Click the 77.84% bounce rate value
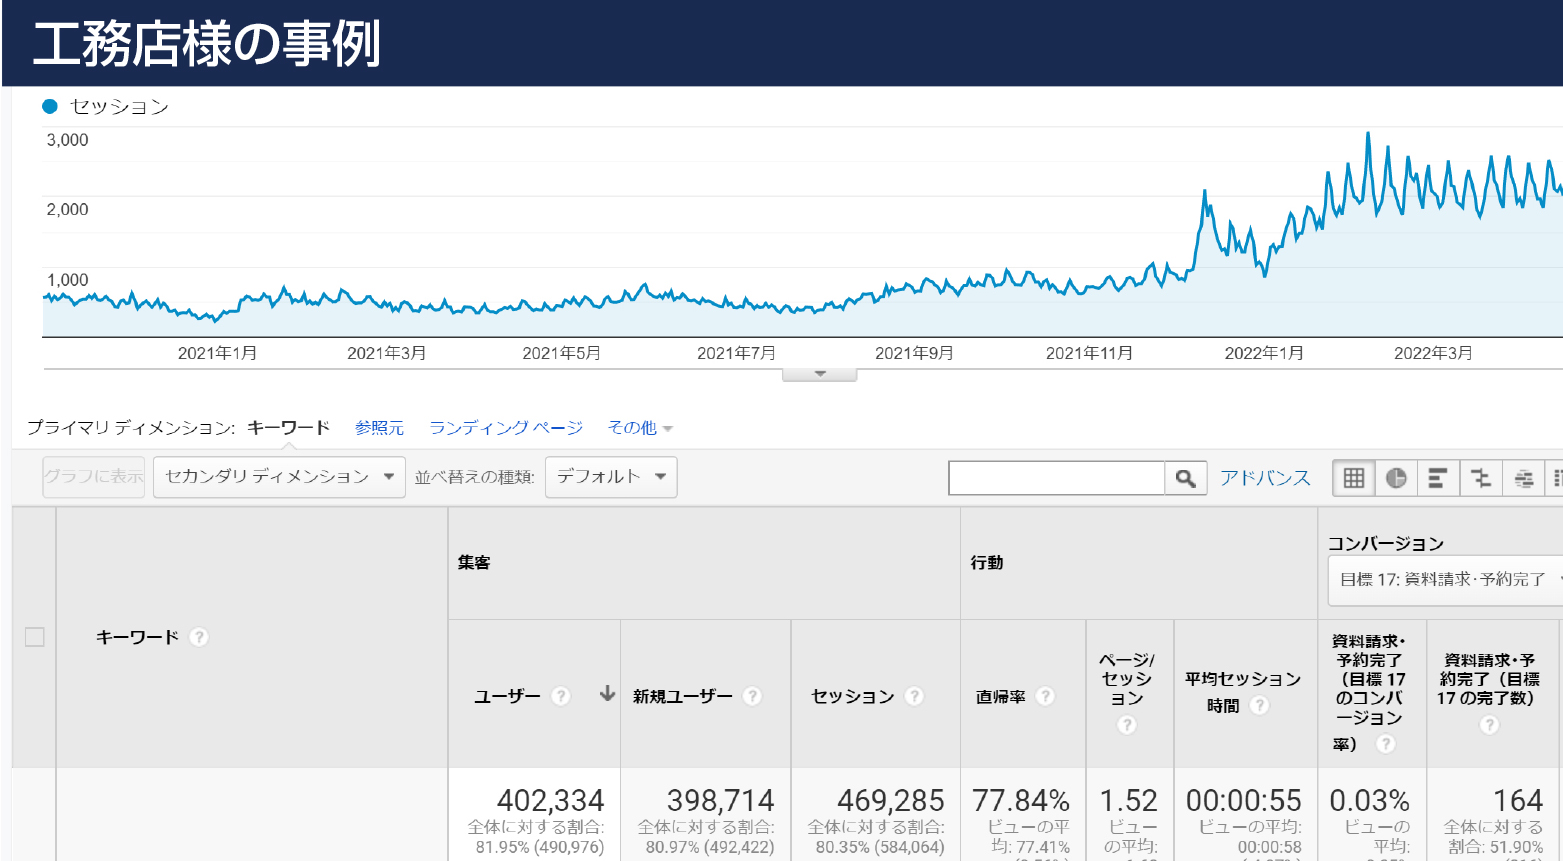 [1021, 801]
